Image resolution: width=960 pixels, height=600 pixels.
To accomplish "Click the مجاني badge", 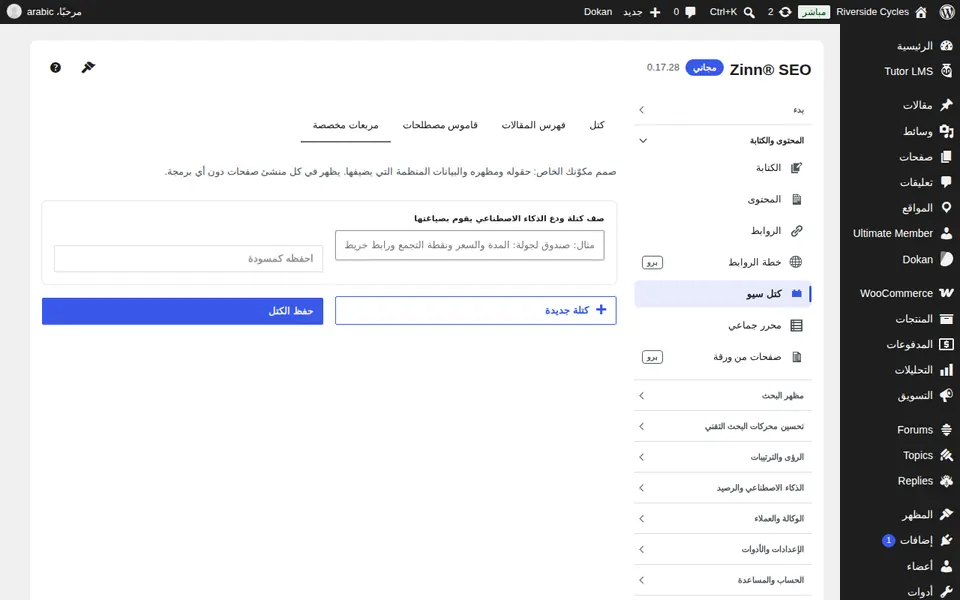I will tap(704, 67).
